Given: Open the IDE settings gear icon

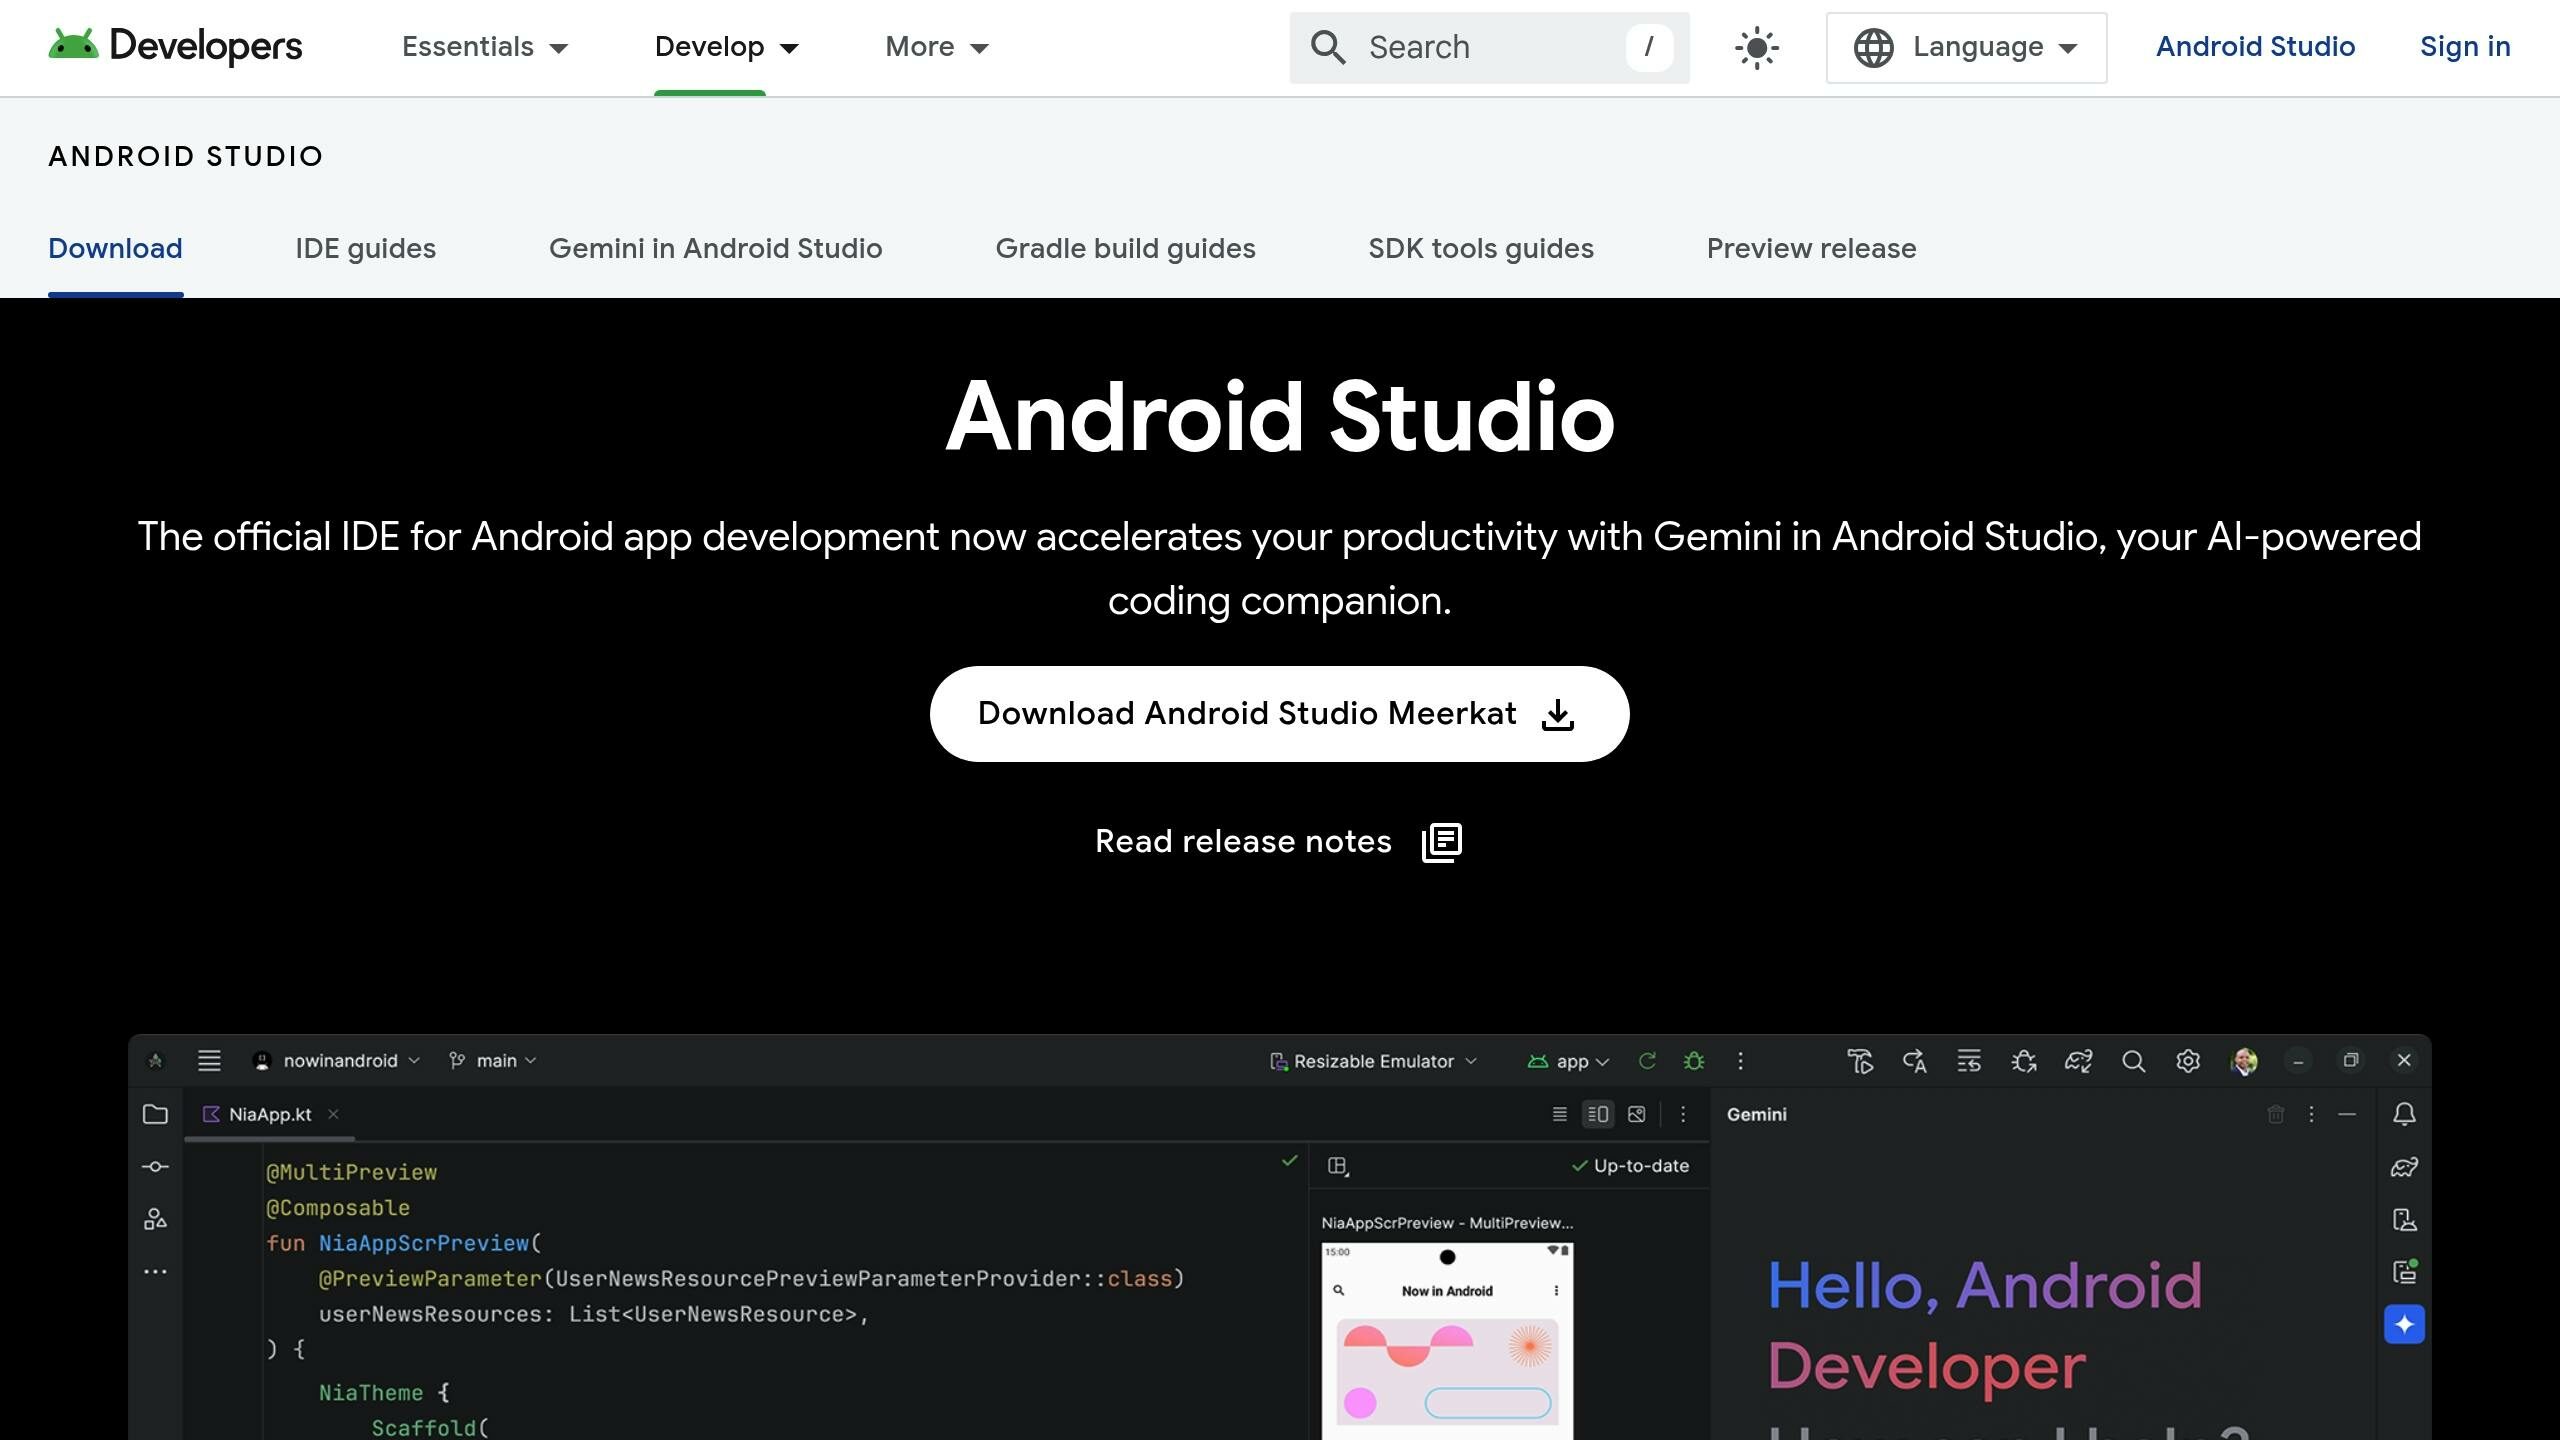Looking at the screenshot, I should 2188,1061.
